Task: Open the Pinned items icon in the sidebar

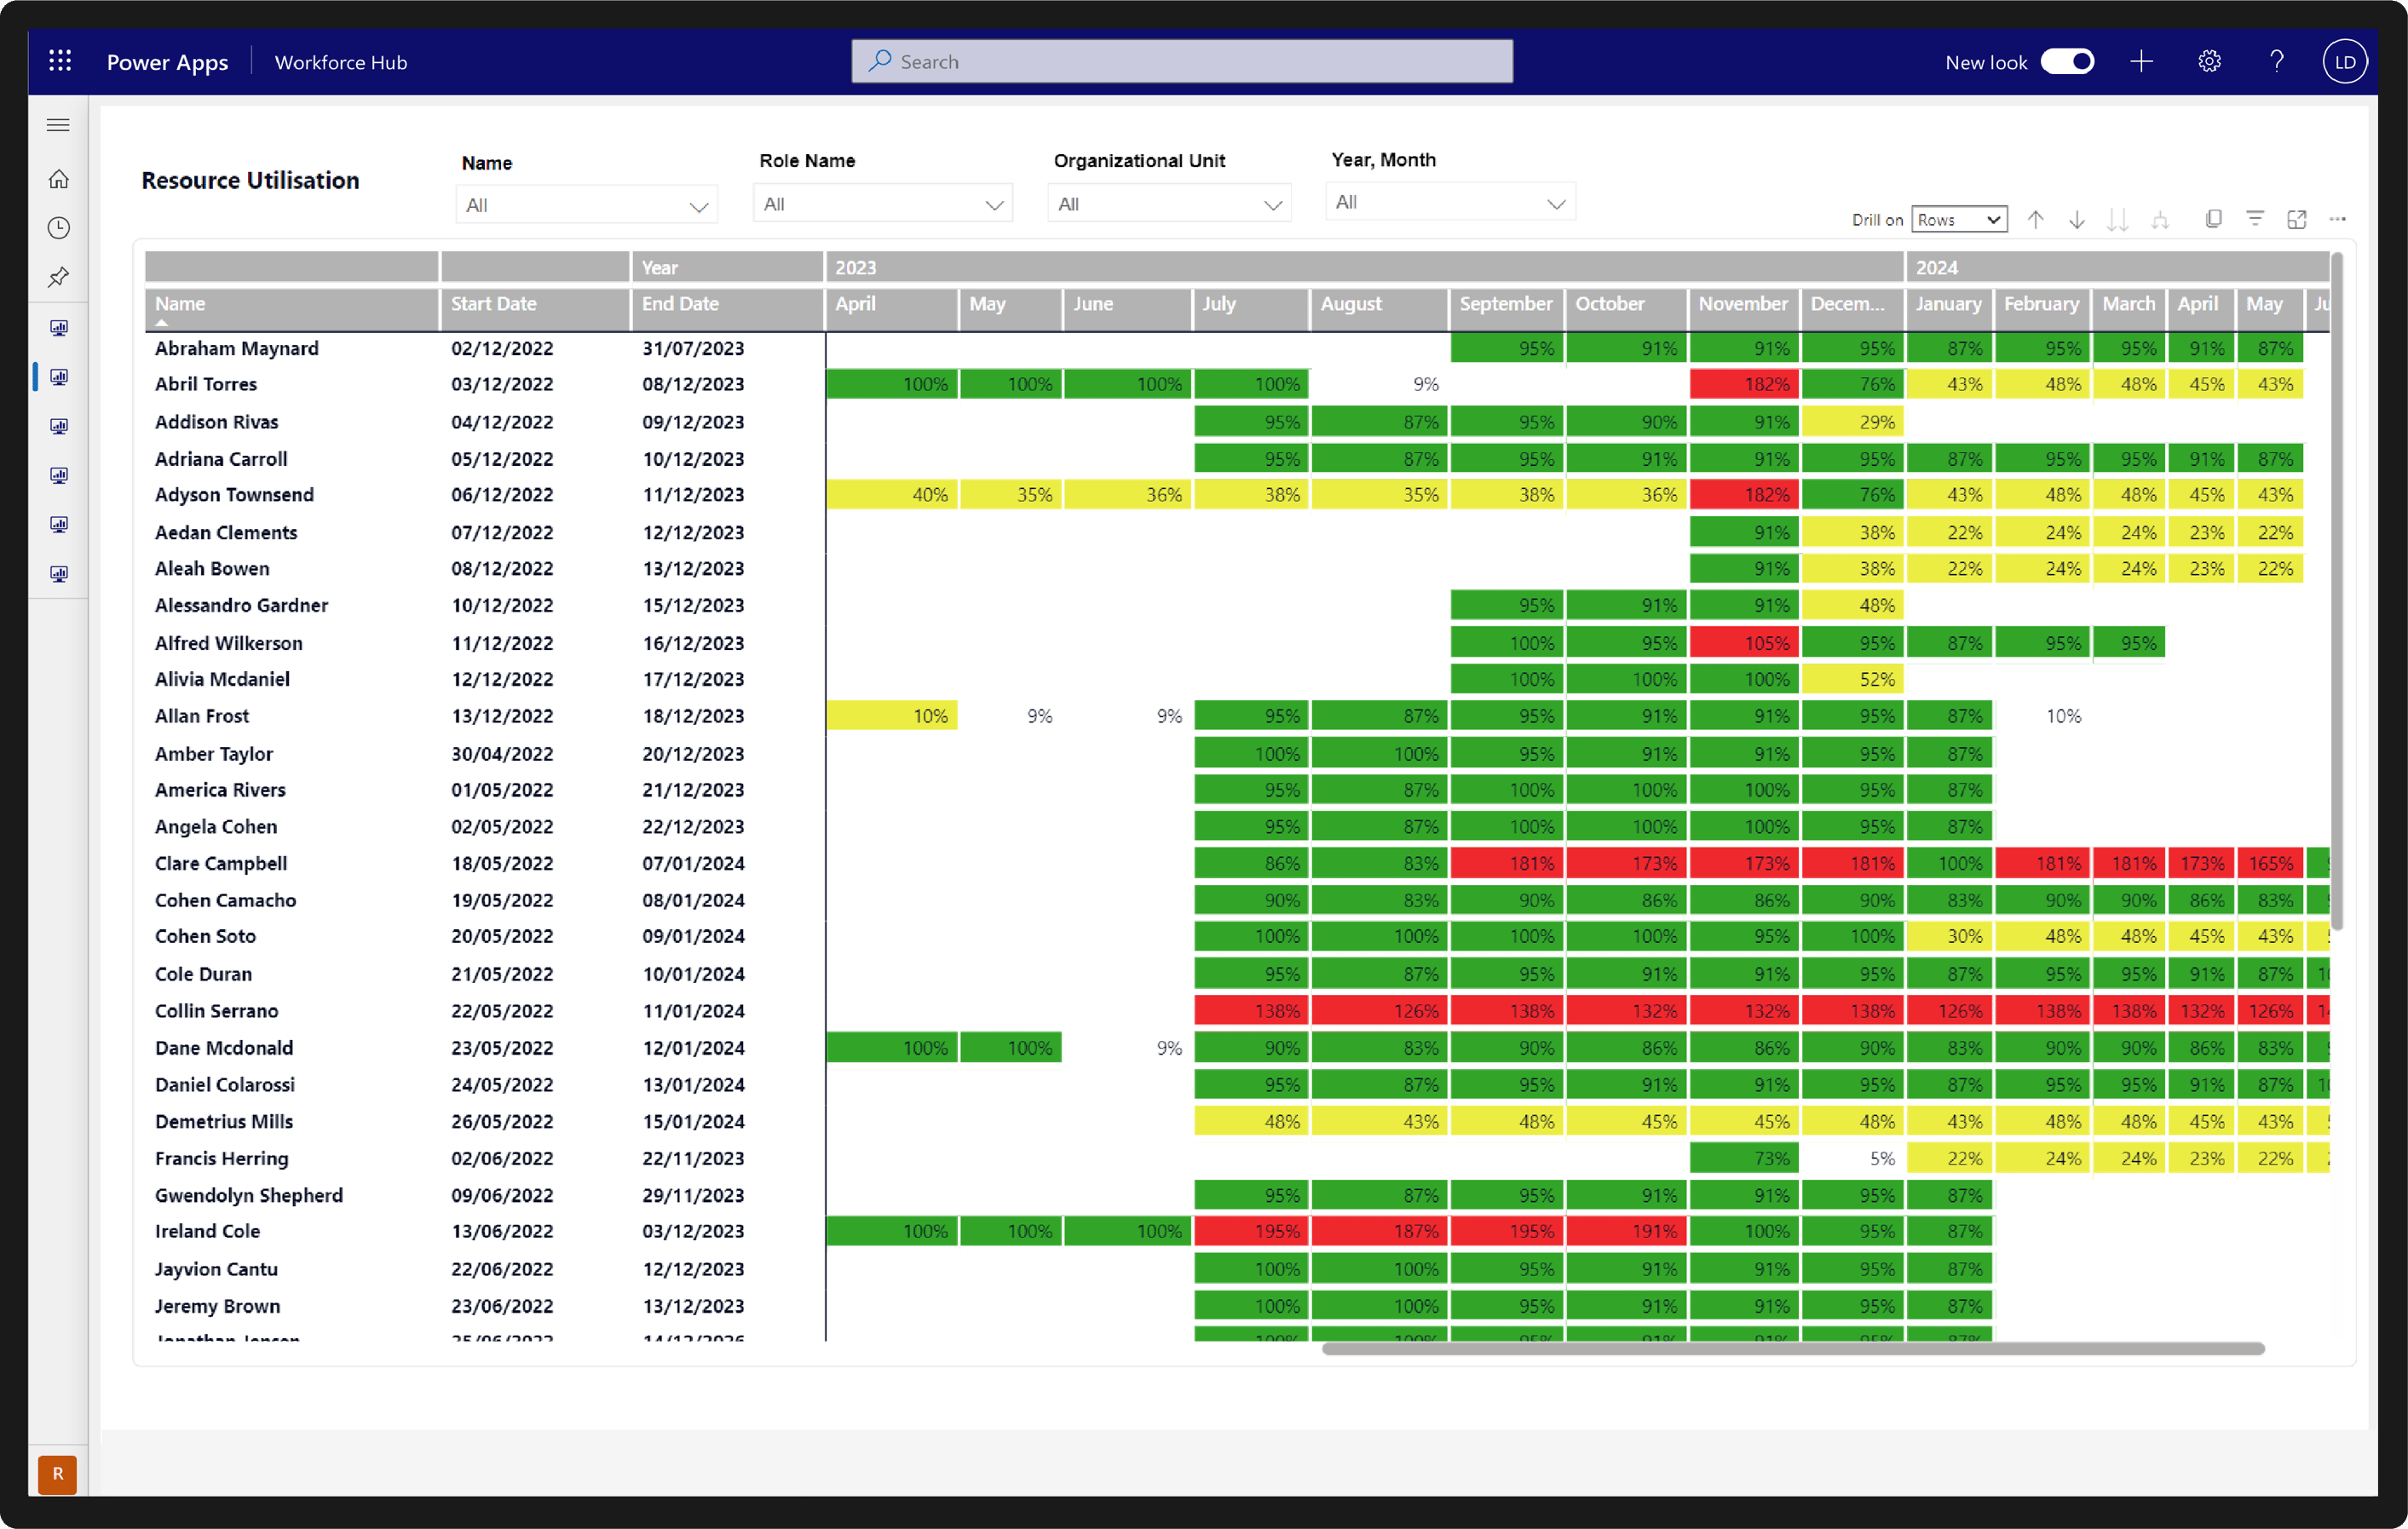Action: point(59,277)
